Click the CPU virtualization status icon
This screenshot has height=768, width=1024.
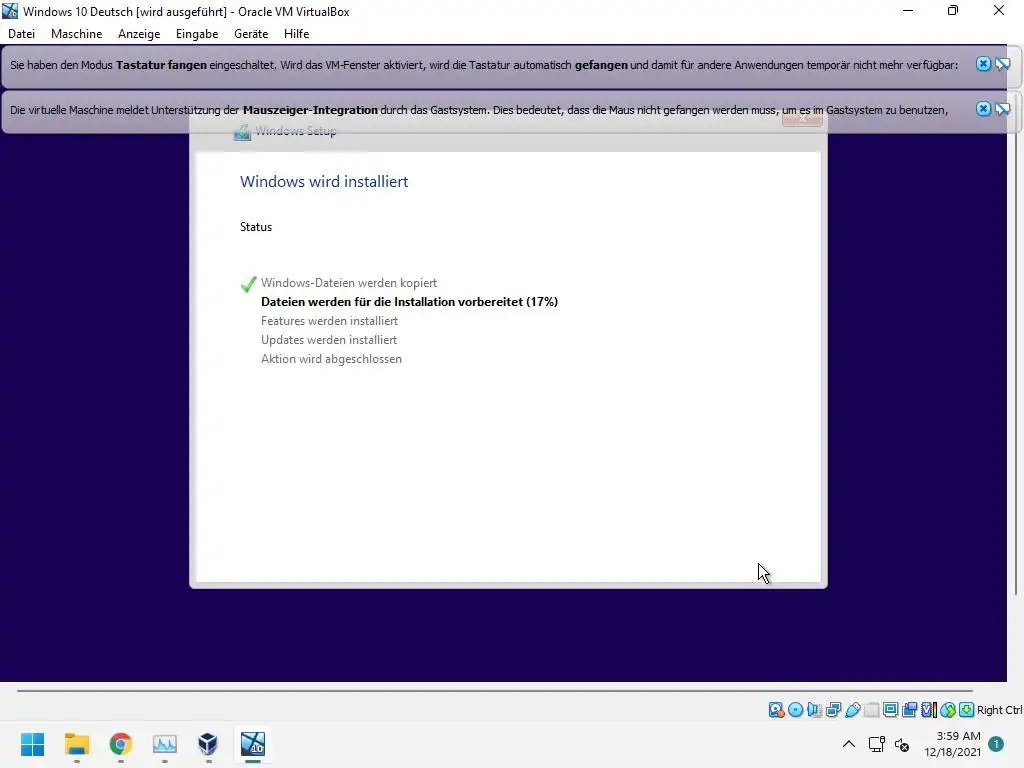[x=928, y=710]
